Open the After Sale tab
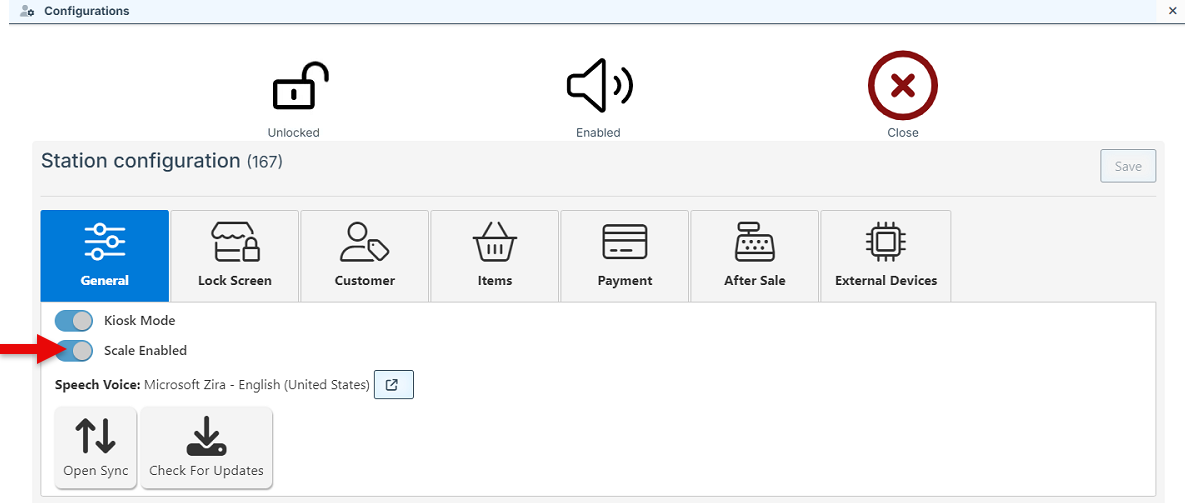The image size is (1185, 503). (x=755, y=255)
